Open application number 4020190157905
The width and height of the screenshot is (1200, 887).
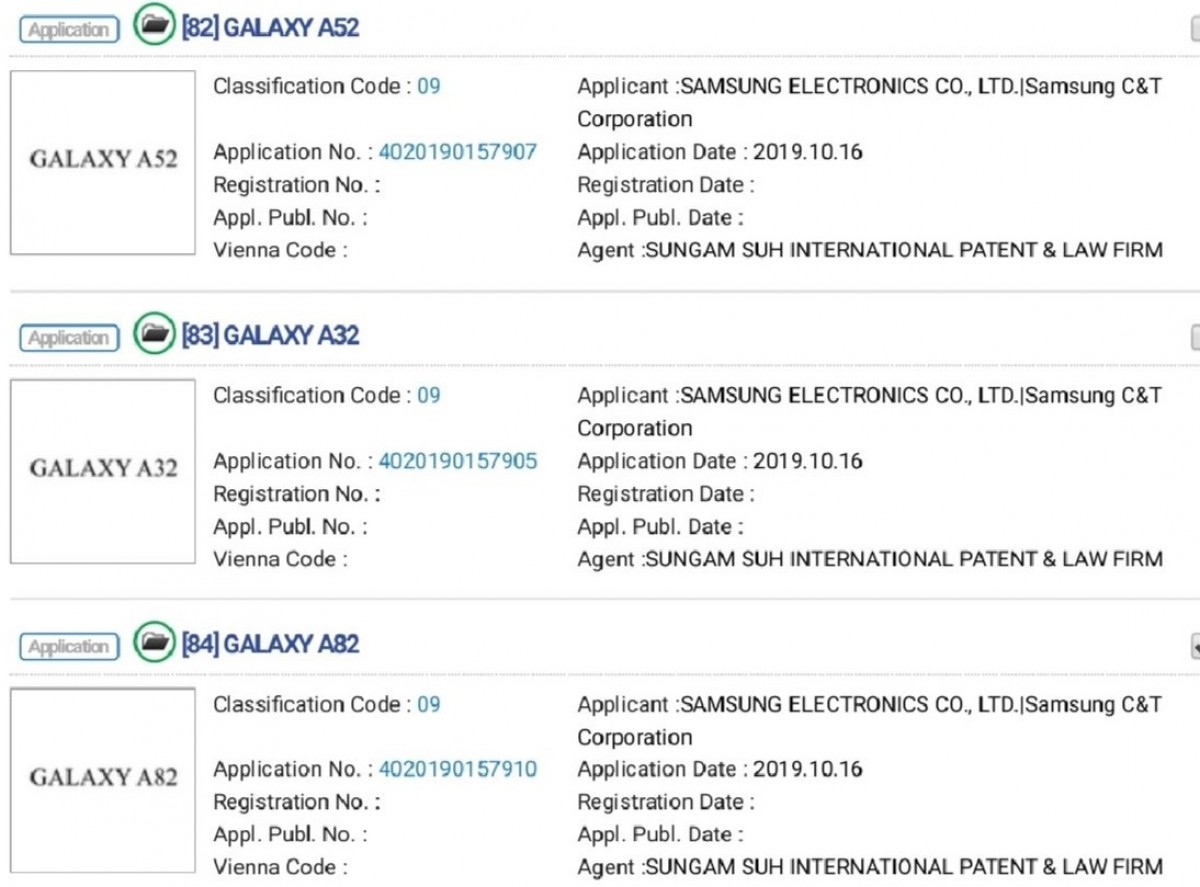pos(457,461)
